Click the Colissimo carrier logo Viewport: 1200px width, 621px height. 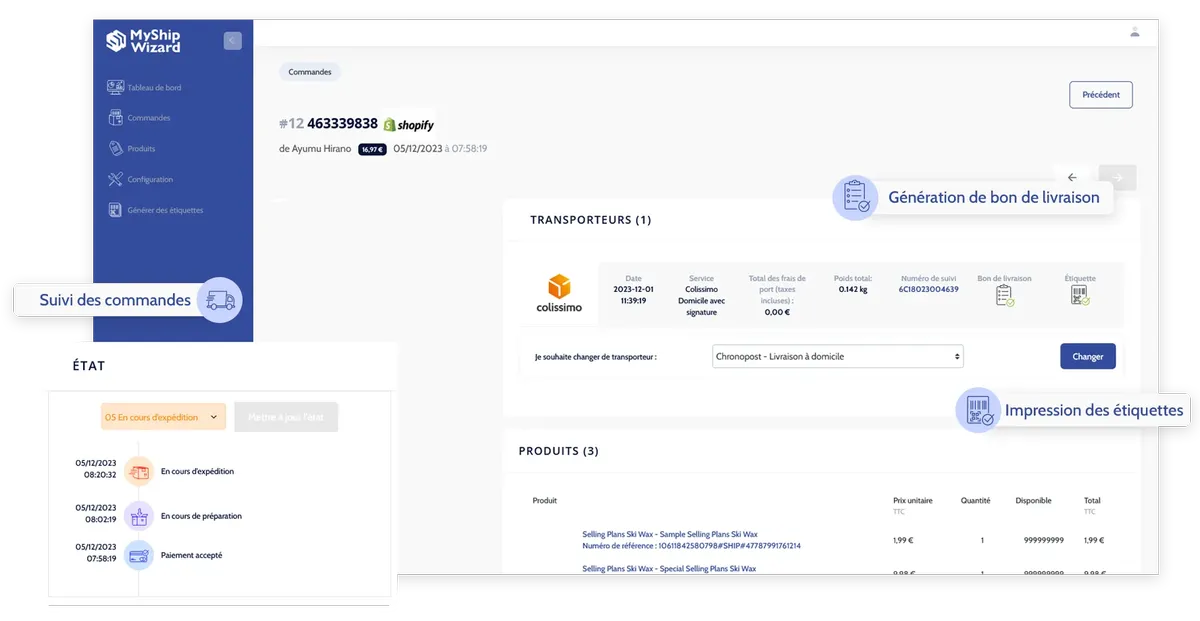[559, 294]
